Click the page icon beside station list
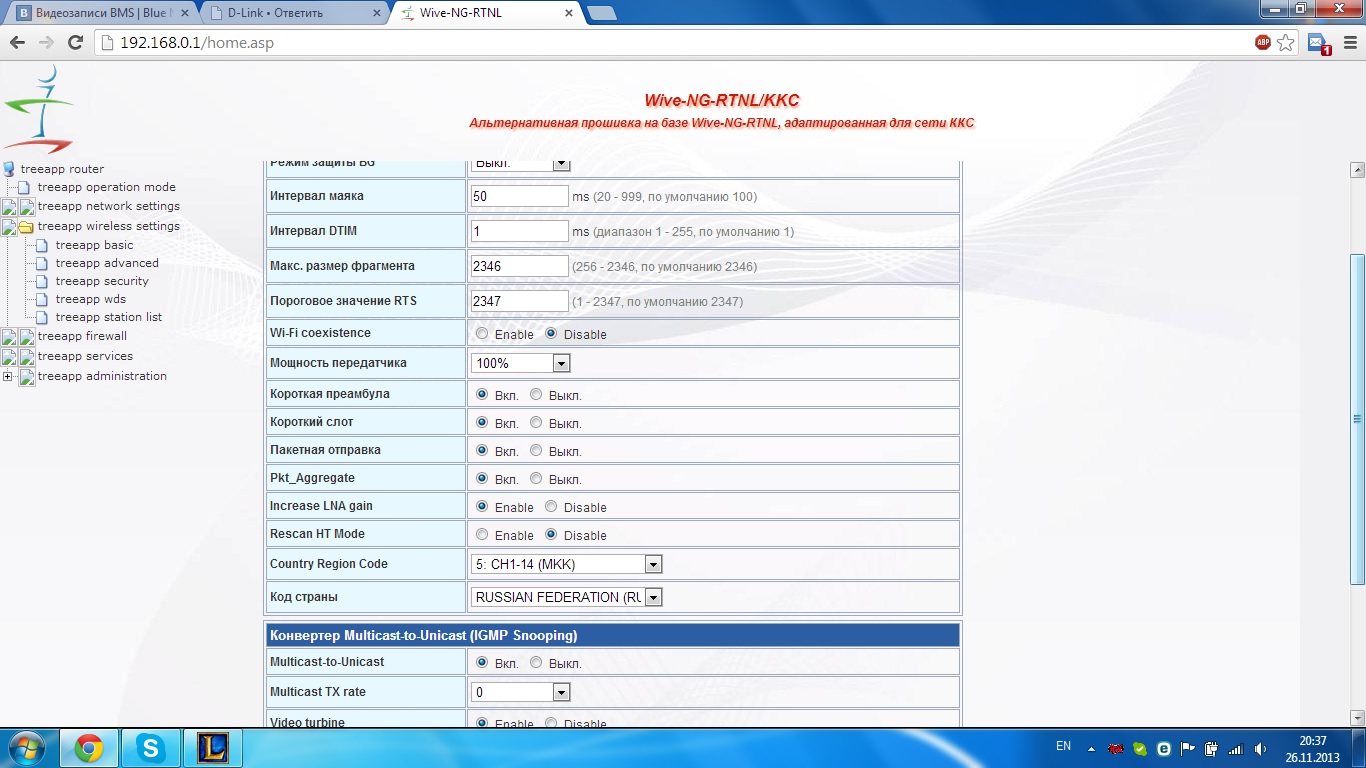 [x=43, y=317]
